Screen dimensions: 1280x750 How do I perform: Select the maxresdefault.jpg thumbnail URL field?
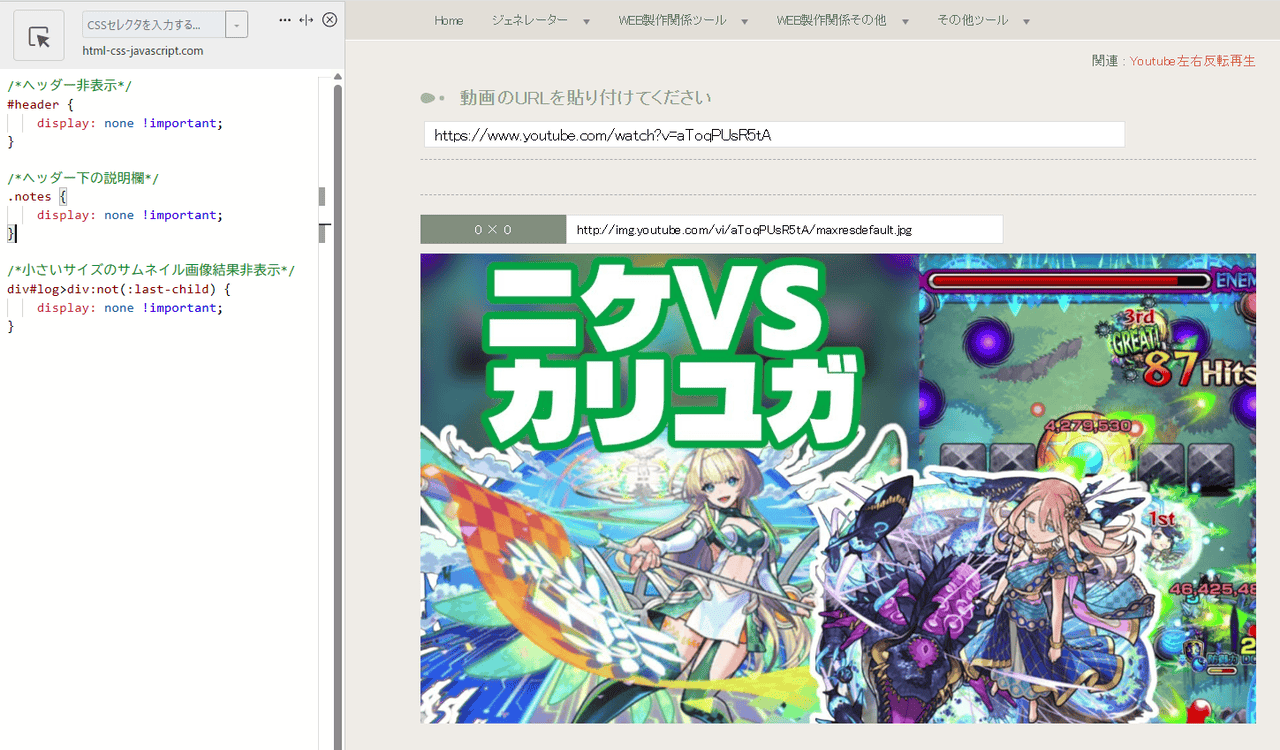coord(784,229)
